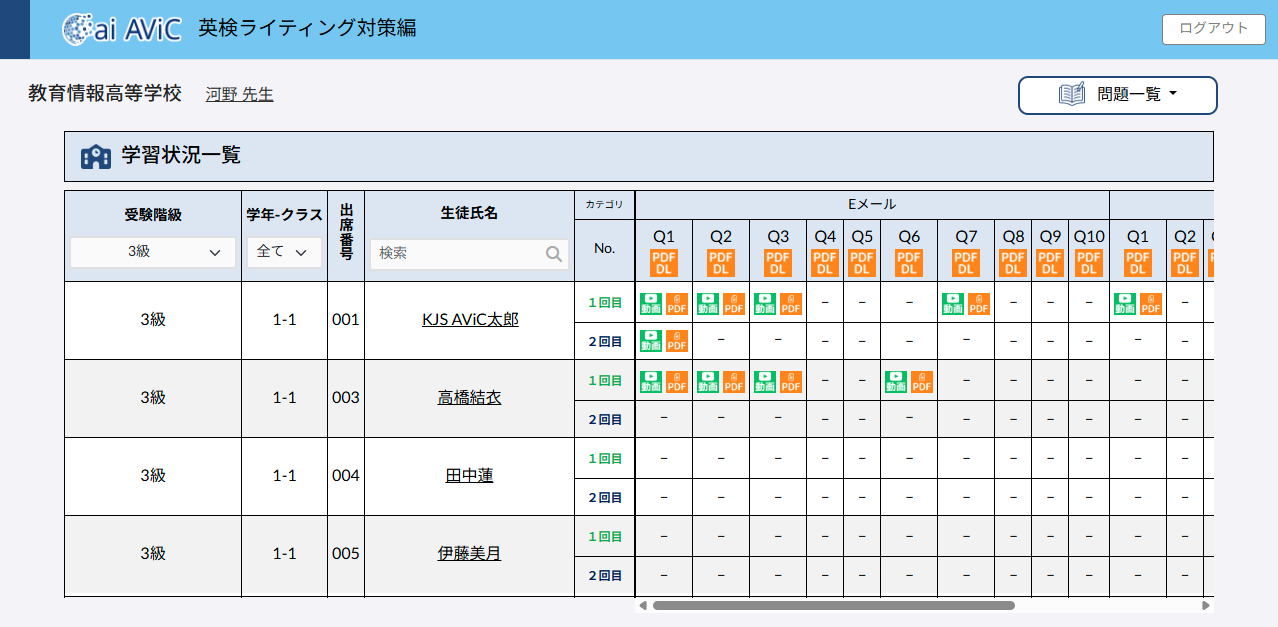Select student 田中蓮 name link
1278x627 pixels.
pyautogui.click(x=469, y=476)
